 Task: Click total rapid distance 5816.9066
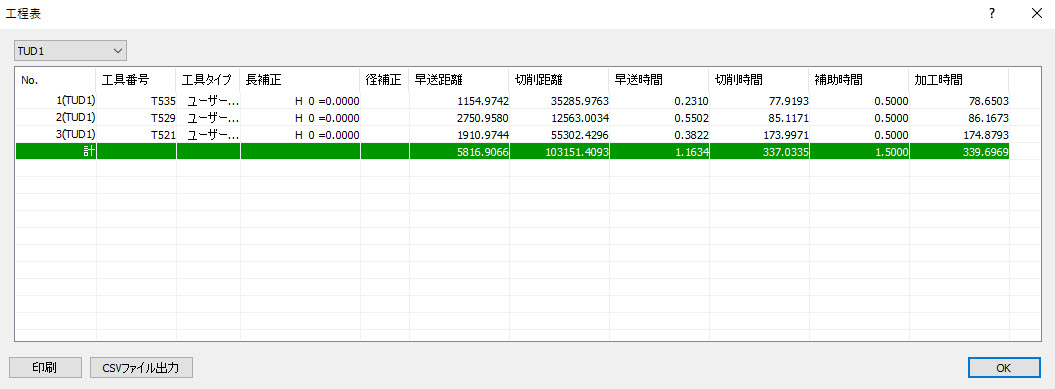click(x=482, y=152)
